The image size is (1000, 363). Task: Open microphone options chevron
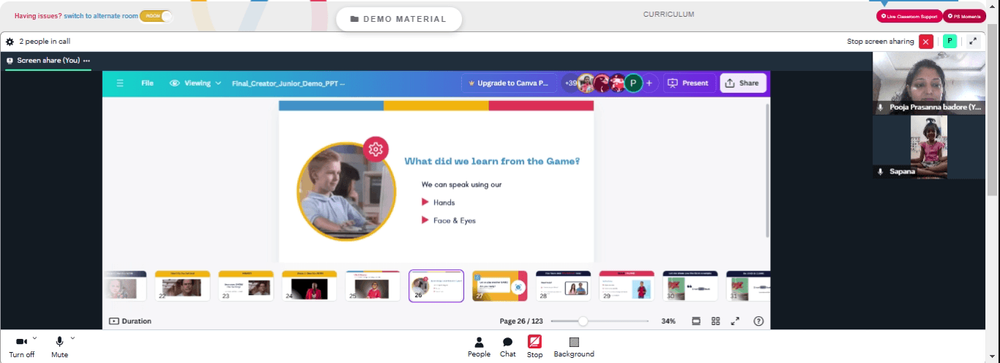click(73, 338)
